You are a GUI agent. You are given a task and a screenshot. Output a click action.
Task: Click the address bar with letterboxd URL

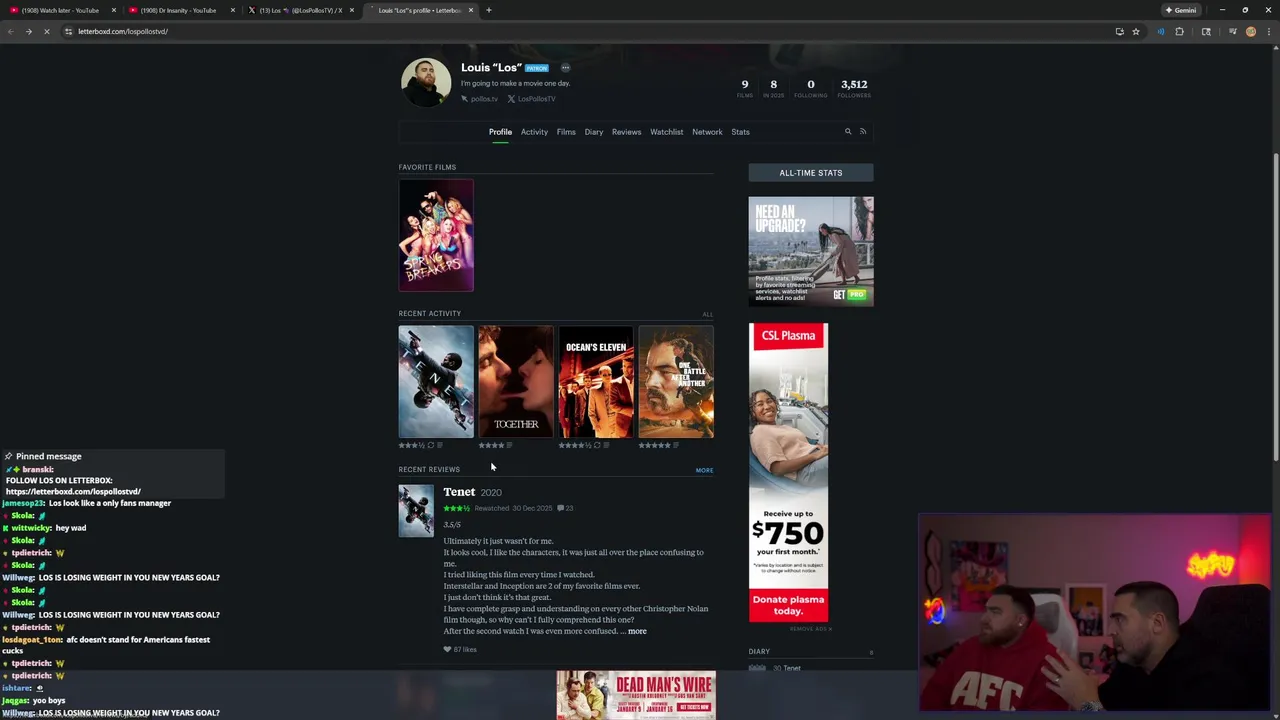[590, 31]
